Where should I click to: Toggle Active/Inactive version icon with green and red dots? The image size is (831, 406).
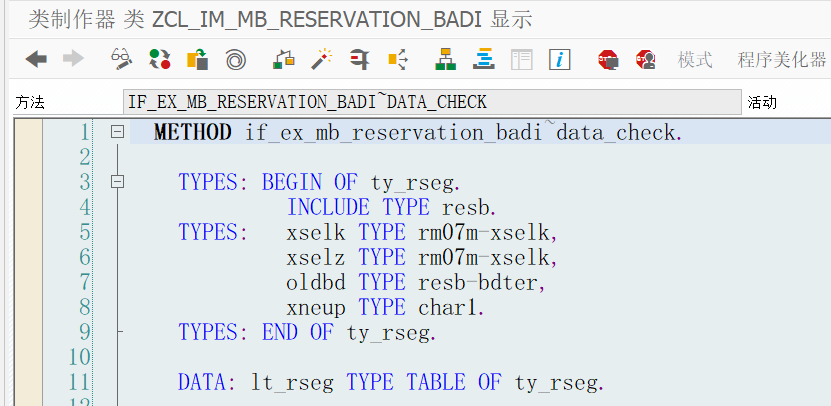coord(160,59)
